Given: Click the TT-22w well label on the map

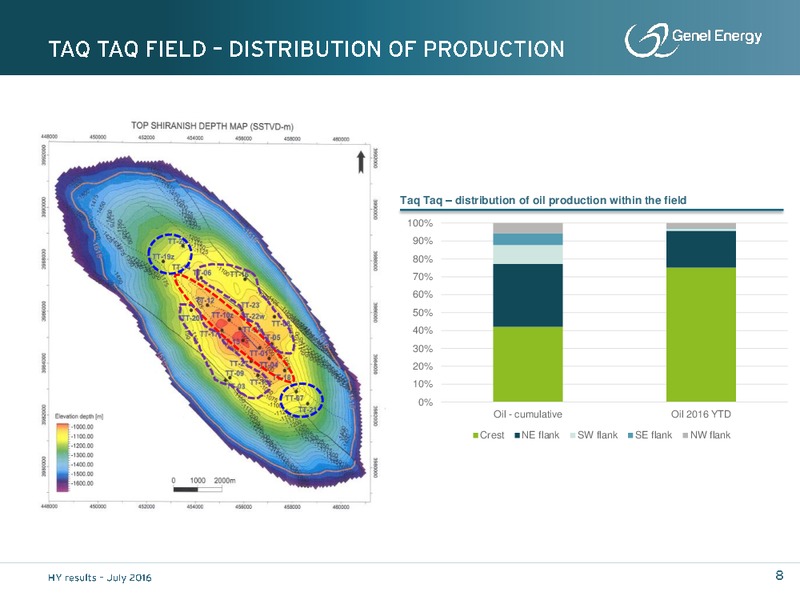Looking at the screenshot, I should pyautogui.click(x=253, y=316).
